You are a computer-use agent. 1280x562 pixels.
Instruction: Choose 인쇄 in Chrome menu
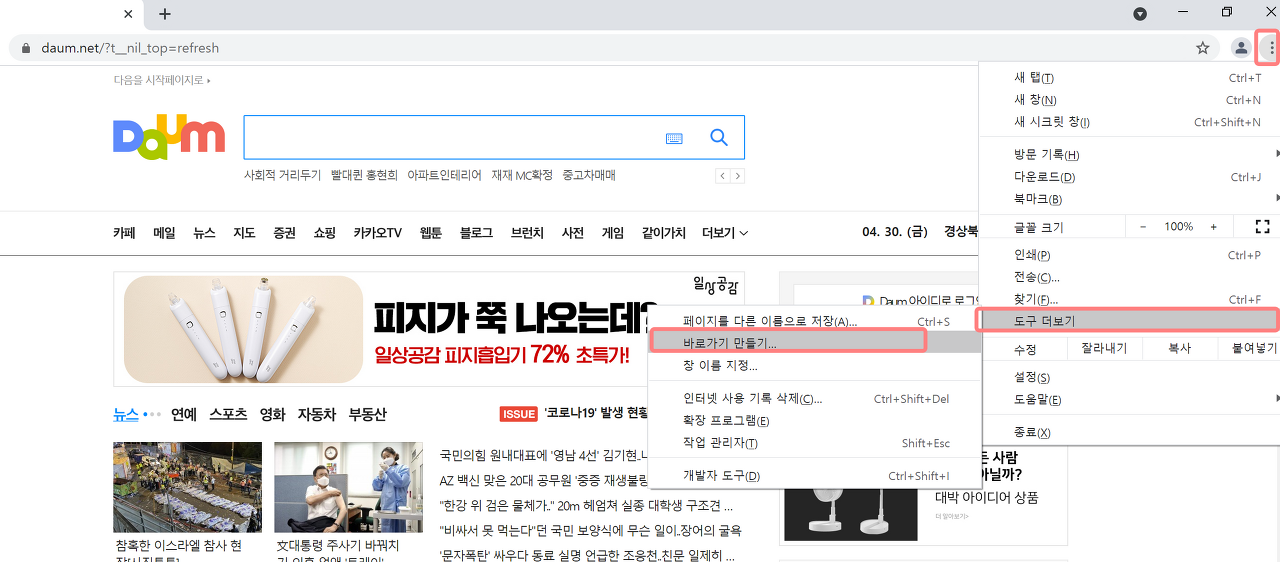1129,255
